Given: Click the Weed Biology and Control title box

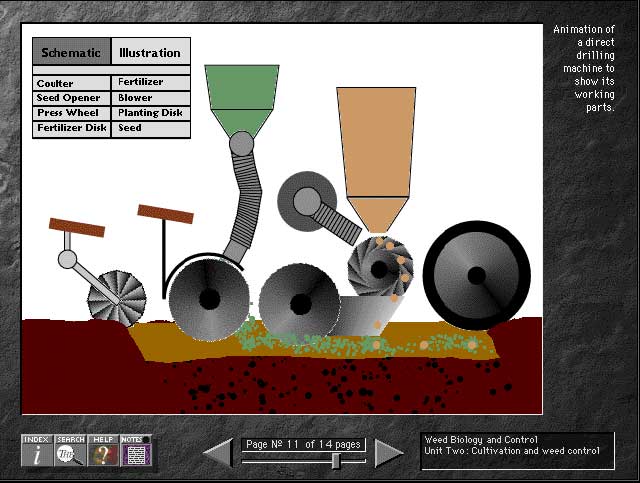Looking at the screenshot, I should 516,450.
